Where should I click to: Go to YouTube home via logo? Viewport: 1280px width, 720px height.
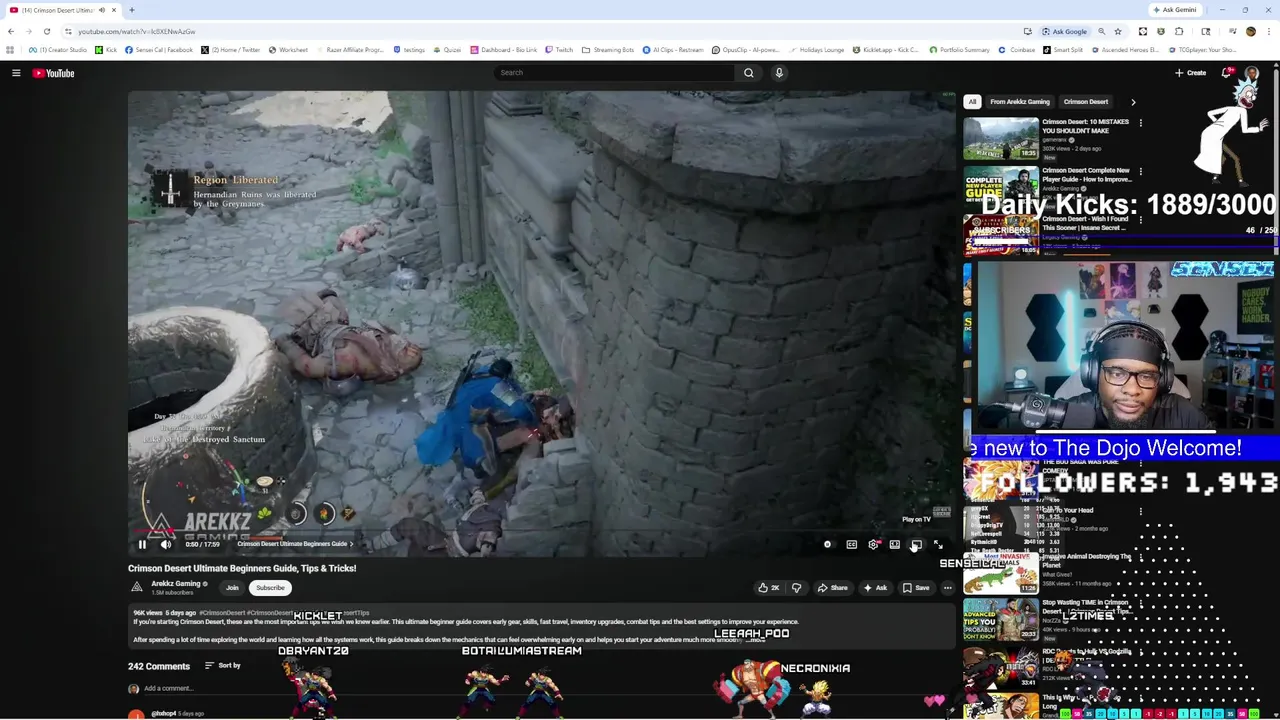pos(53,73)
